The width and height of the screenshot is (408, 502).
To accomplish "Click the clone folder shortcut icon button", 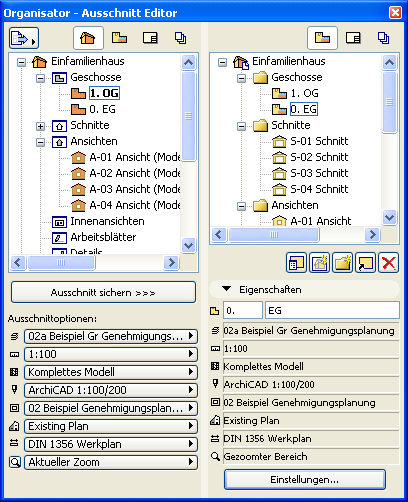I will pyautogui.click(x=366, y=263).
